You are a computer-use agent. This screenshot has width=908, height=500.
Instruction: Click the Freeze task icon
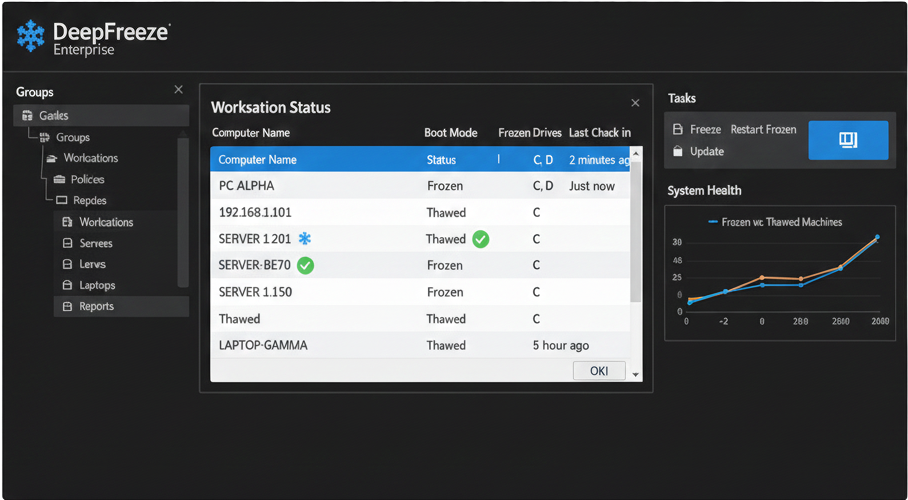(x=677, y=130)
